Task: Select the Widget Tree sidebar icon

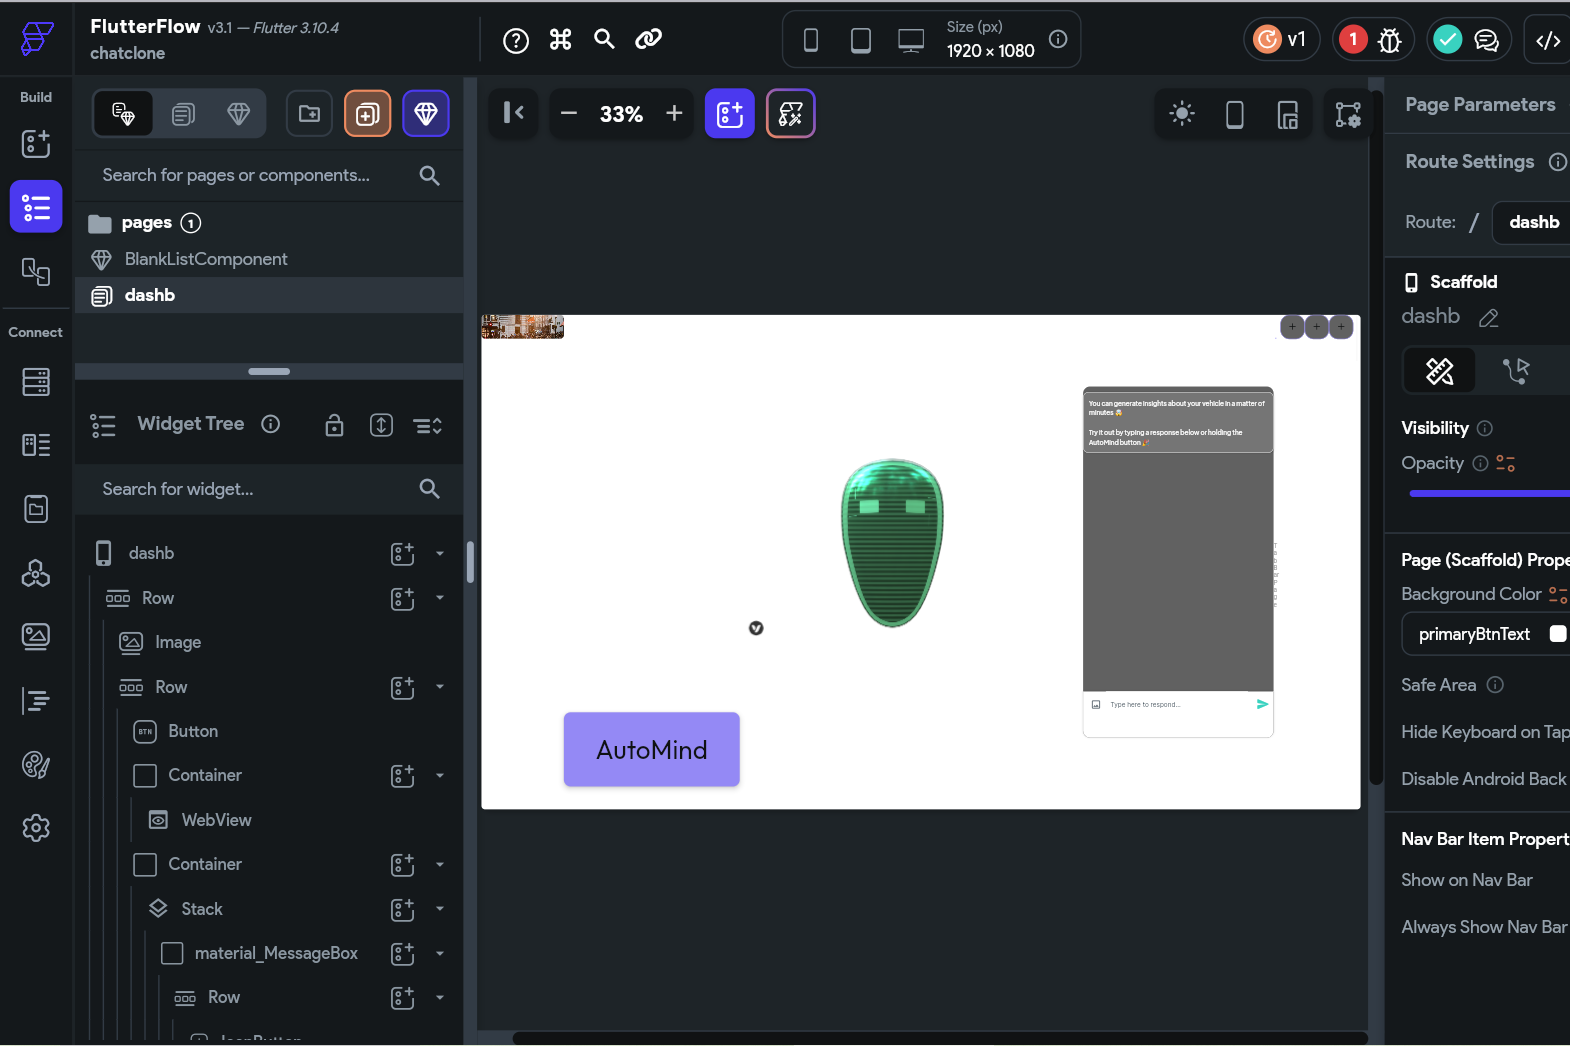Action: (36, 207)
